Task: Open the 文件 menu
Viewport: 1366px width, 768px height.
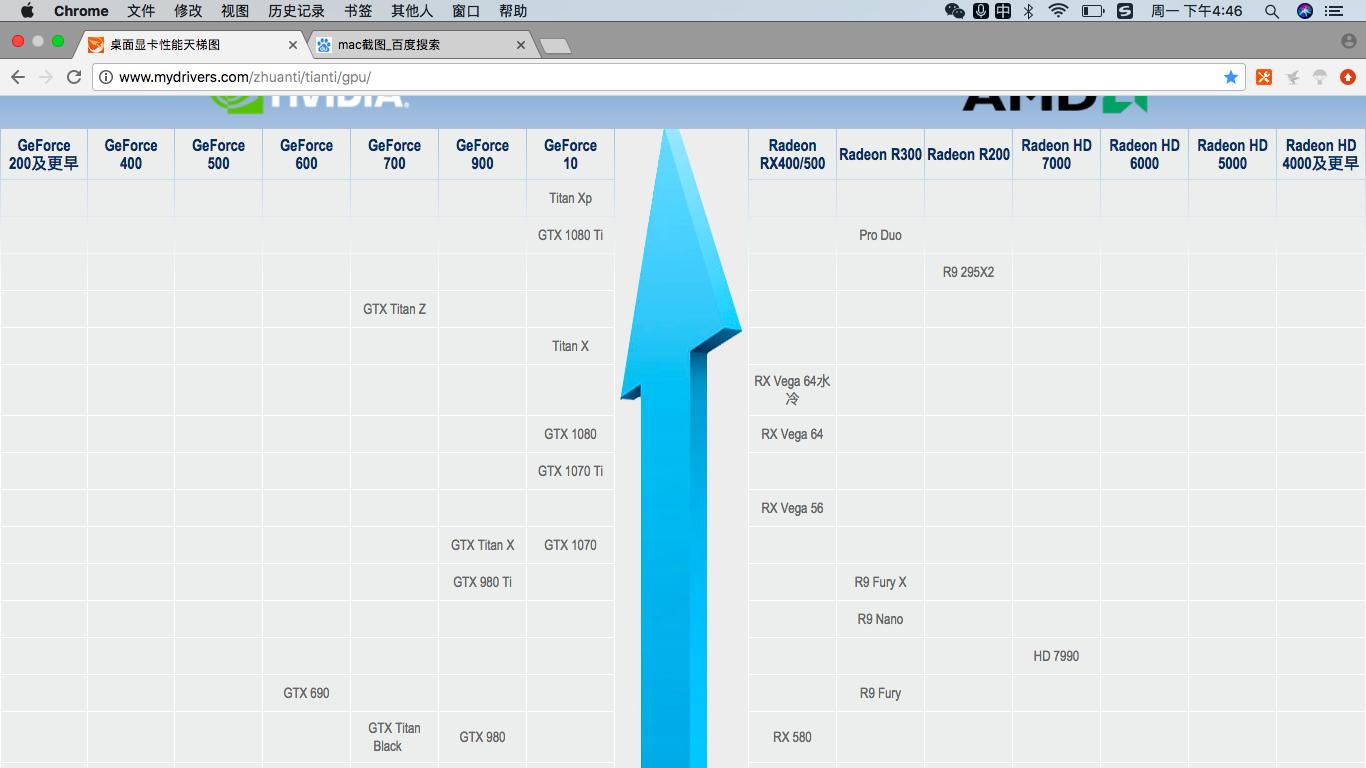Action: pyautogui.click(x=141, y=11)
